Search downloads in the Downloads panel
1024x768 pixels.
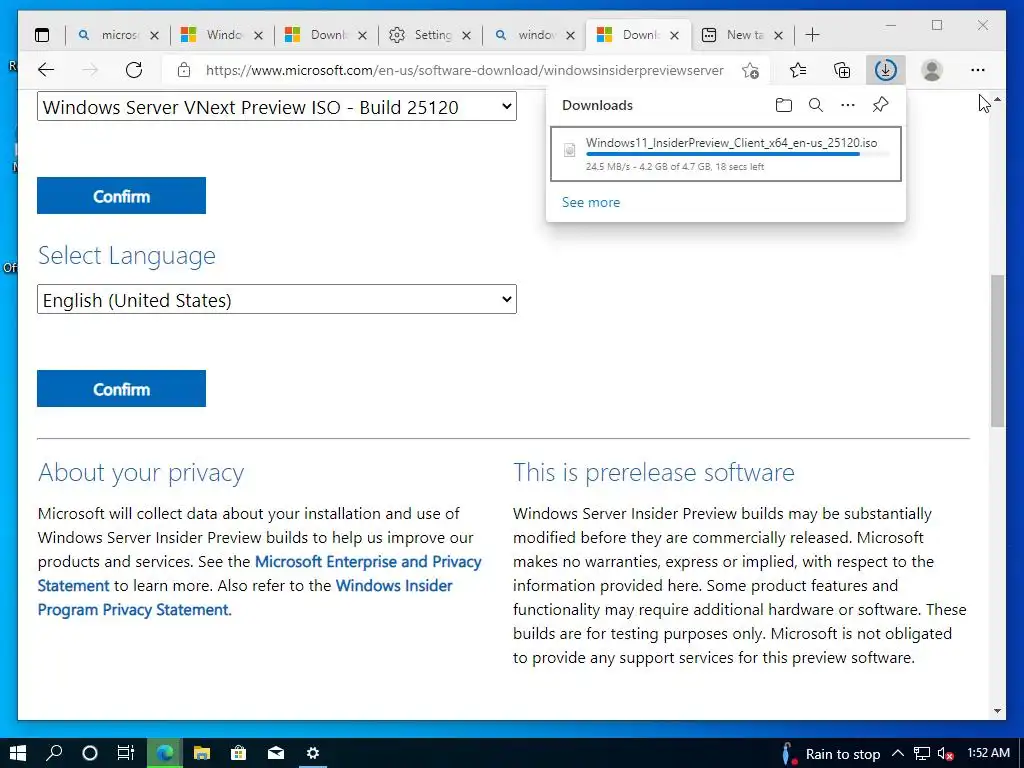tap(816, 105)
